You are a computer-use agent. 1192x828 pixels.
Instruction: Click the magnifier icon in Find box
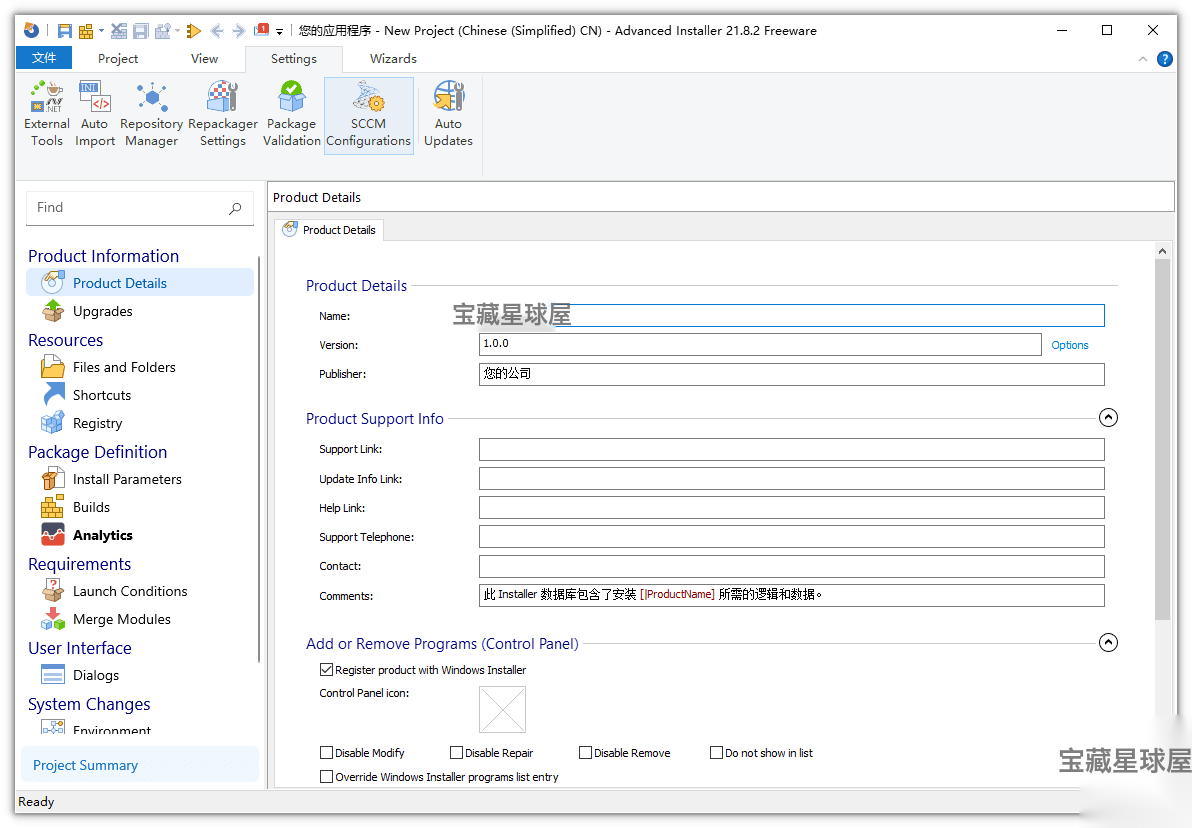235,208
